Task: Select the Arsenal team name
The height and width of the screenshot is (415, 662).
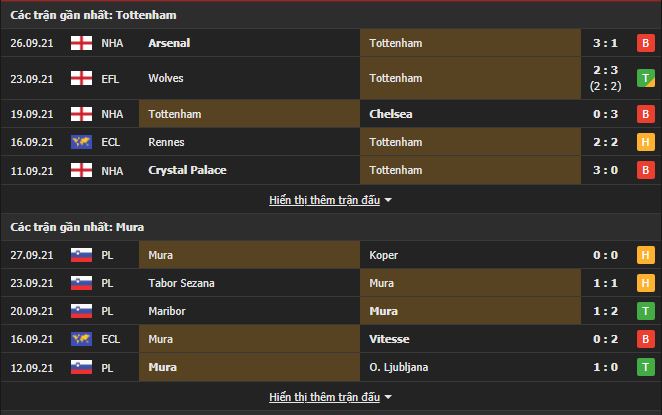Action: pos(169,43)
